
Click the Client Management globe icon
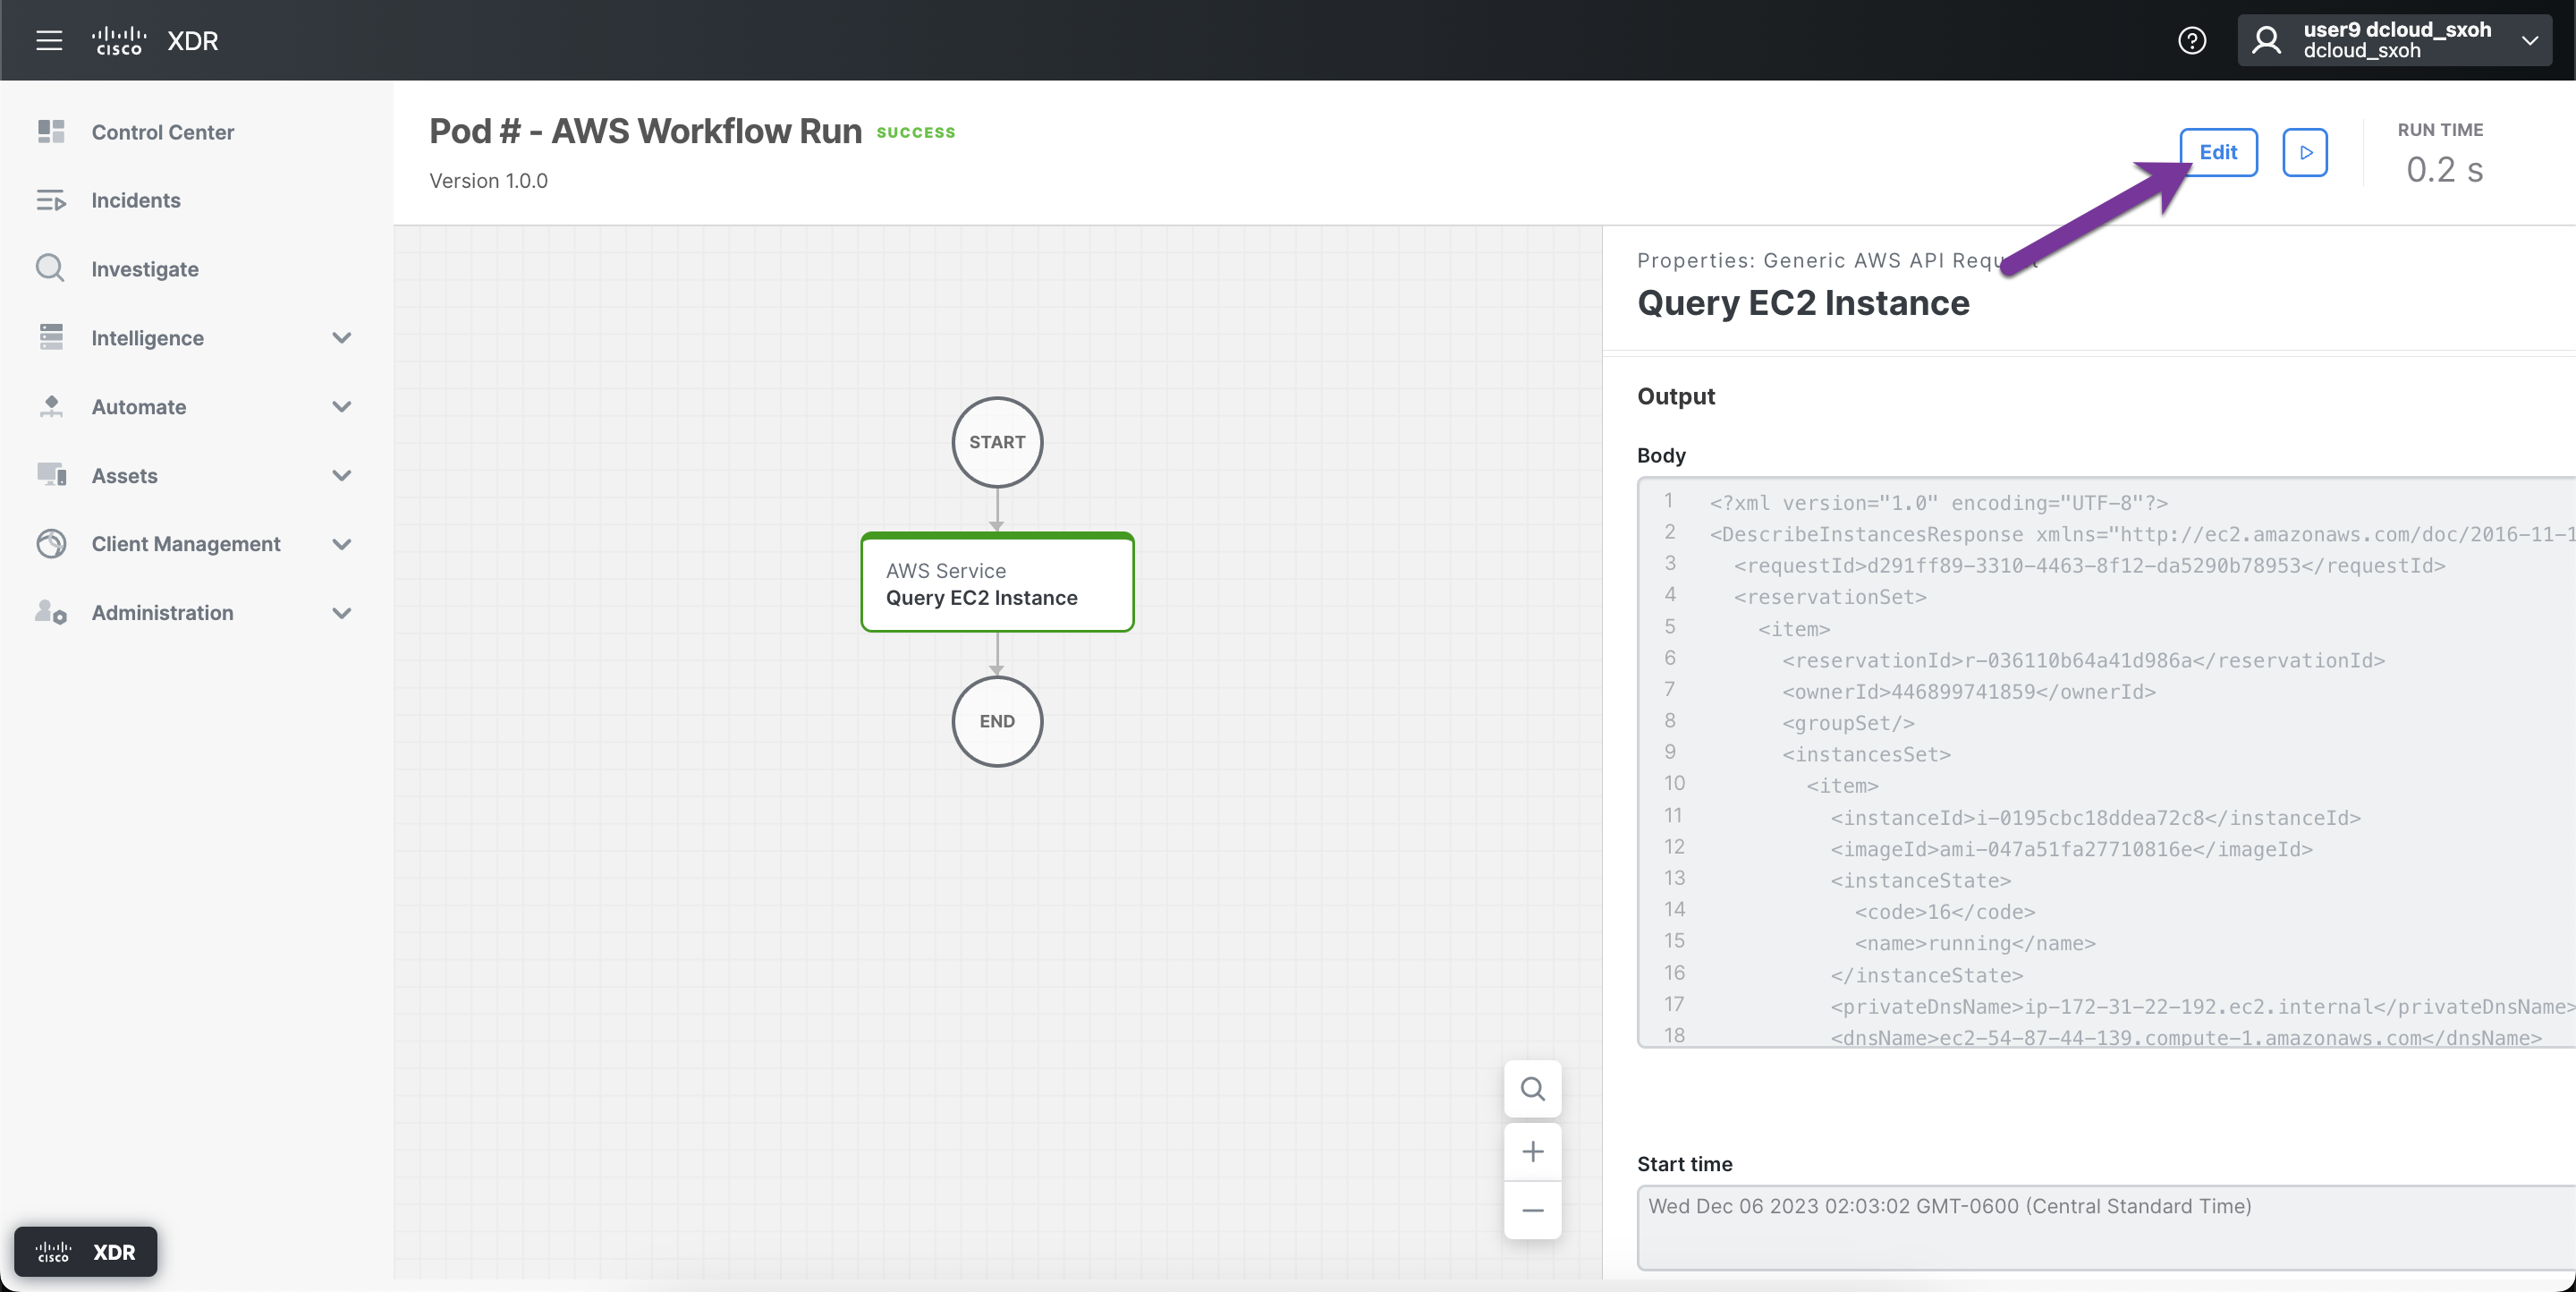(x=51, y=544)
